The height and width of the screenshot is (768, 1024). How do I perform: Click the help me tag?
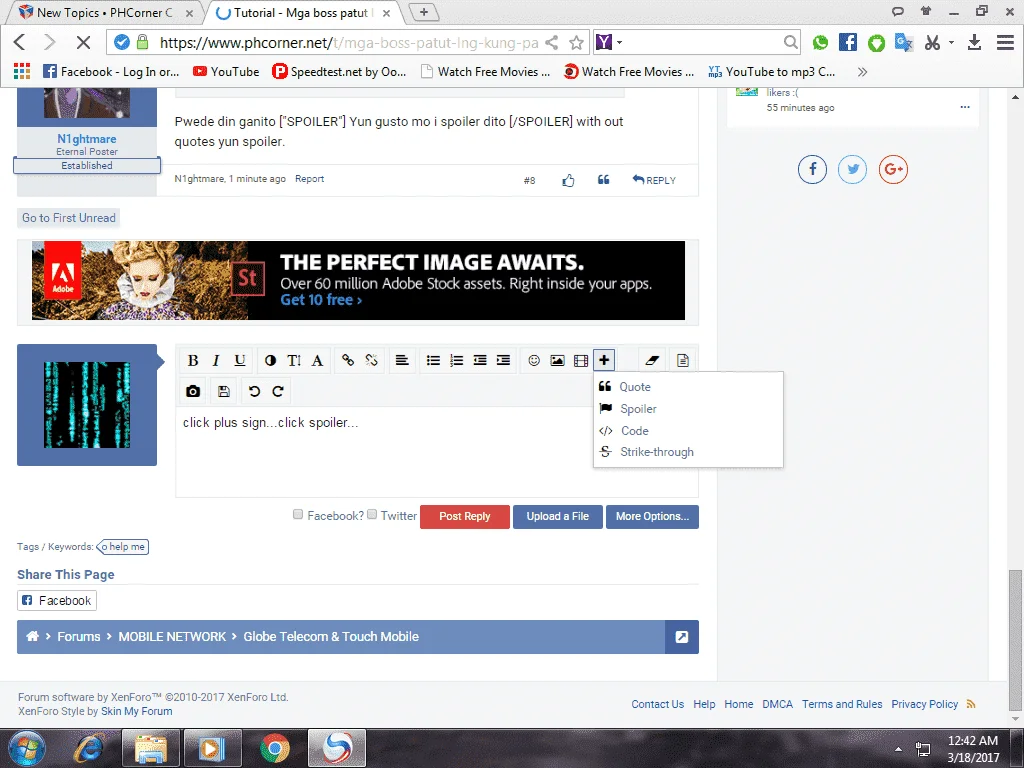(123, 547)
